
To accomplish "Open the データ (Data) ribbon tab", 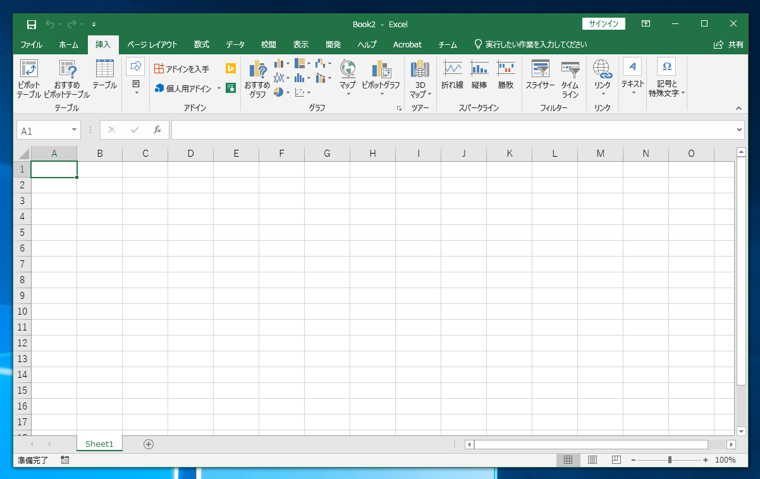I will coord(235,45).
